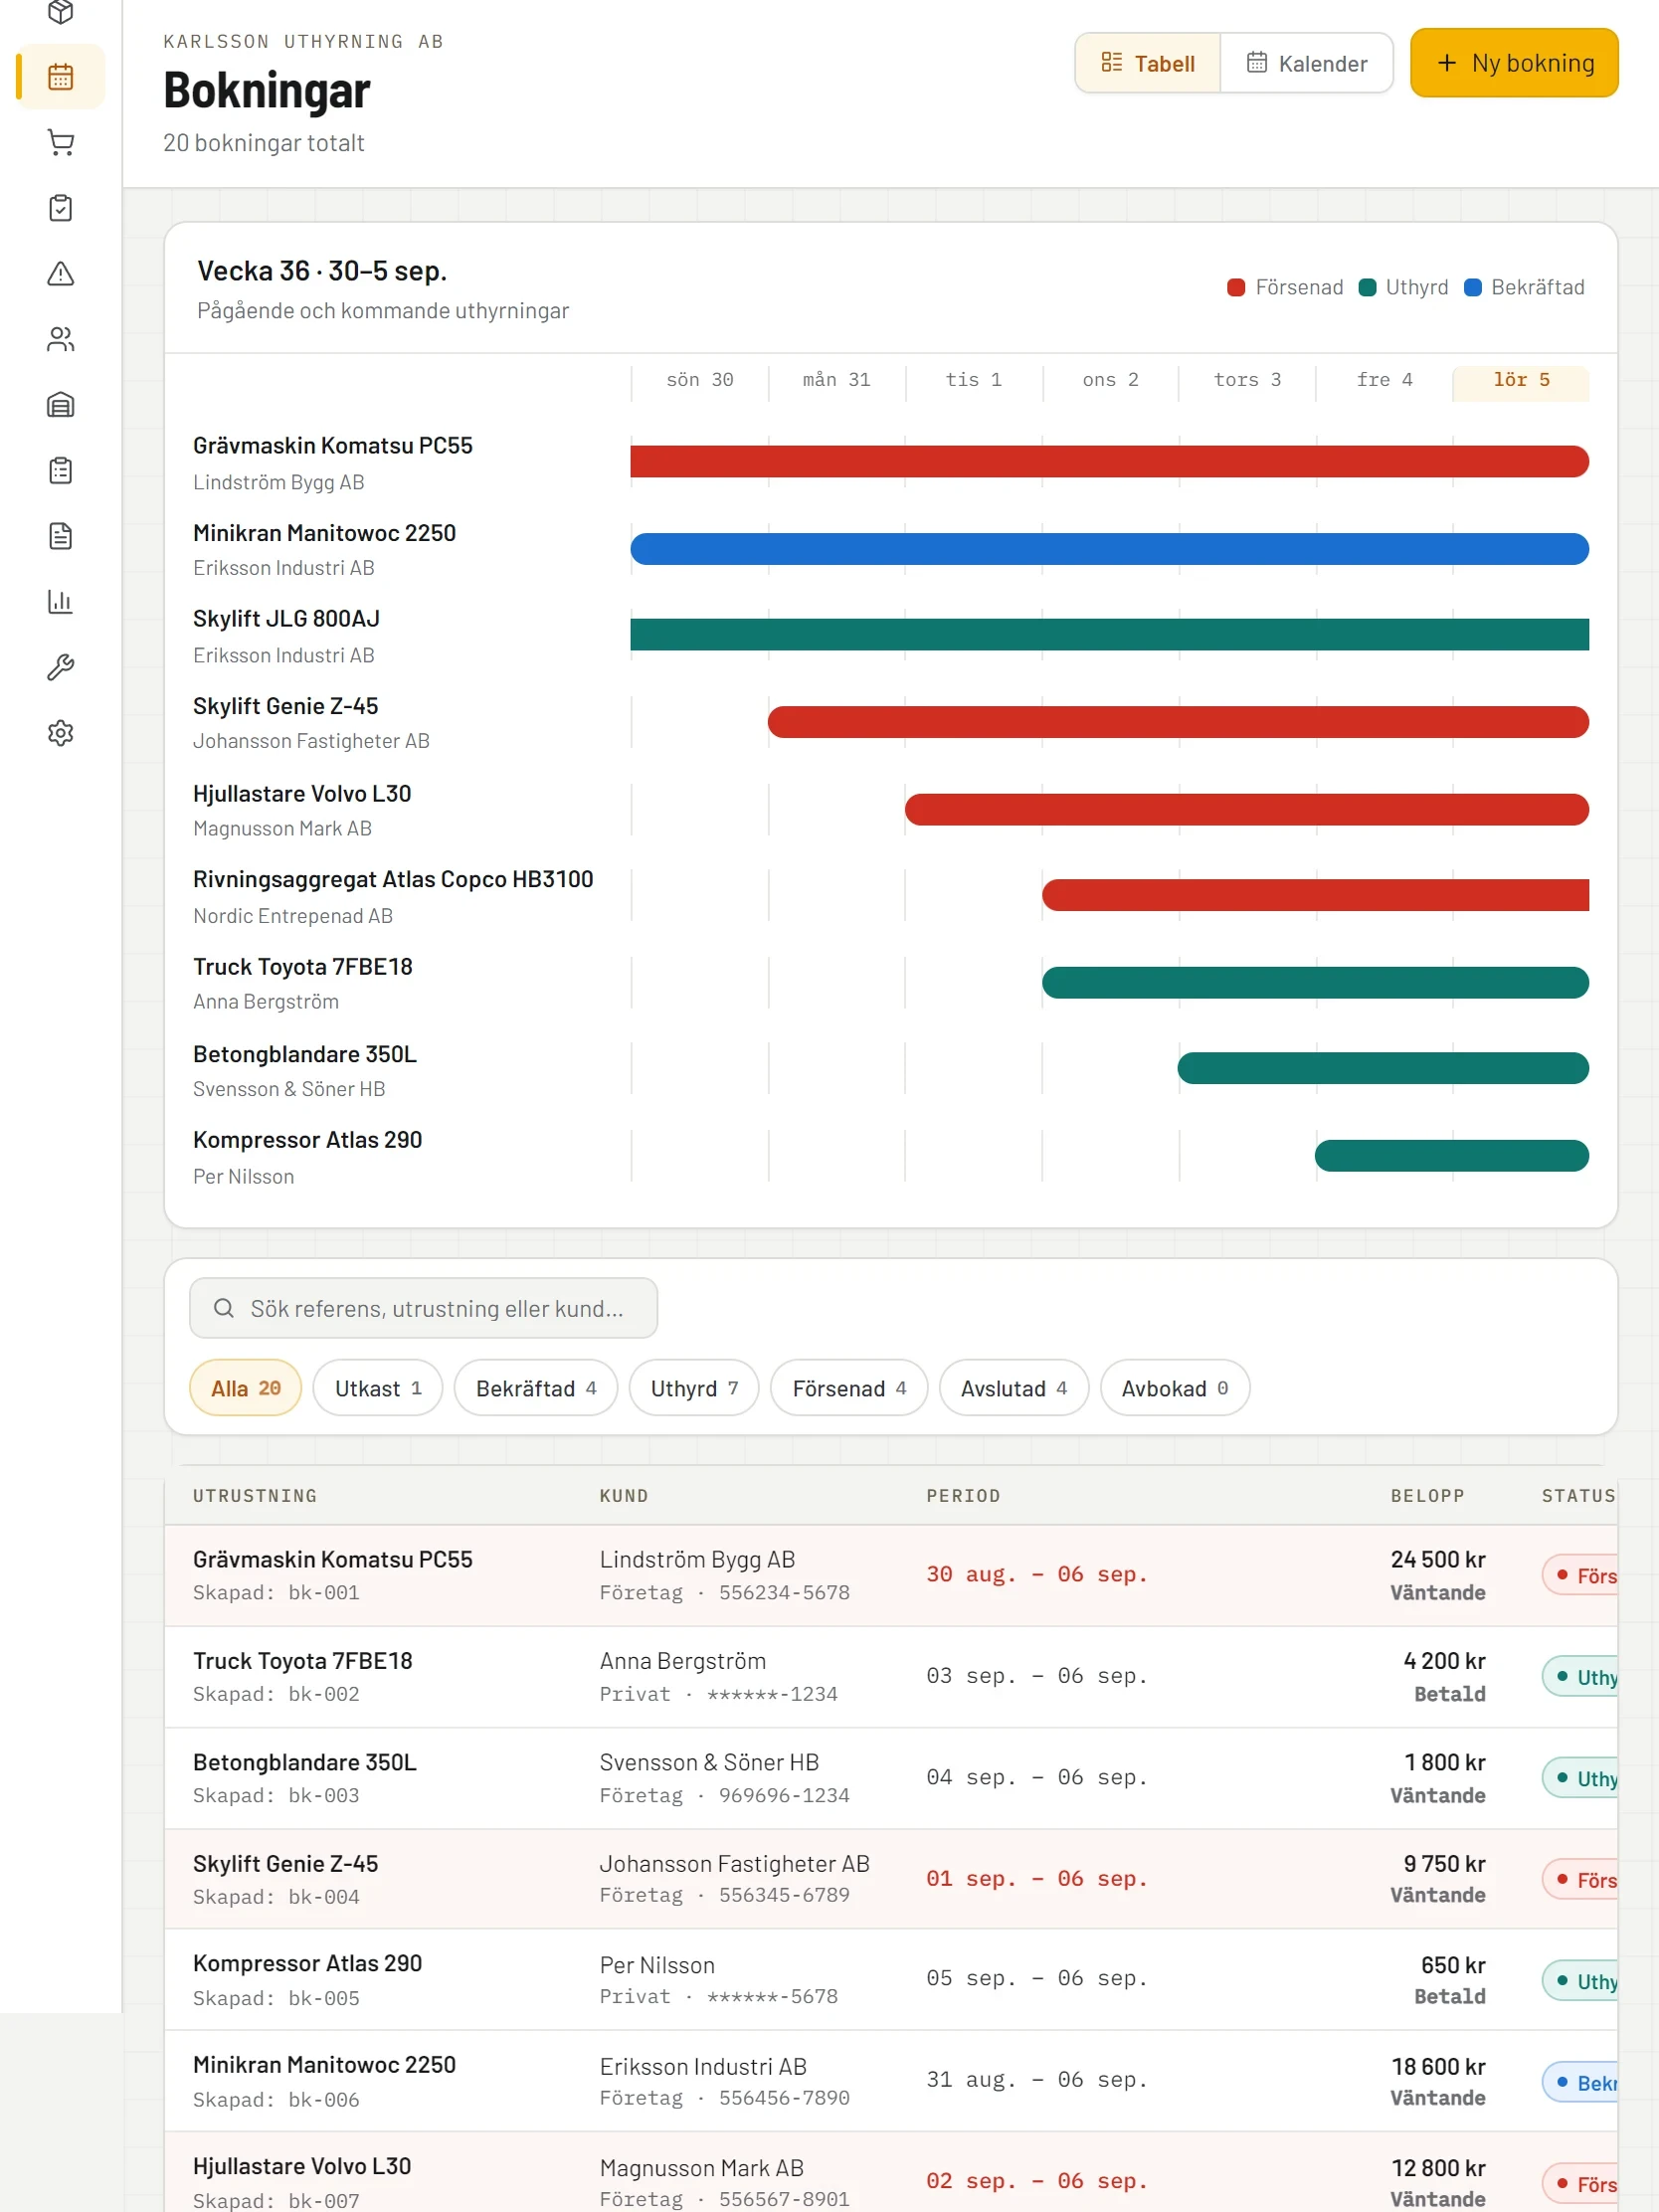Filter by Försenad status chip

point(849,1388)
